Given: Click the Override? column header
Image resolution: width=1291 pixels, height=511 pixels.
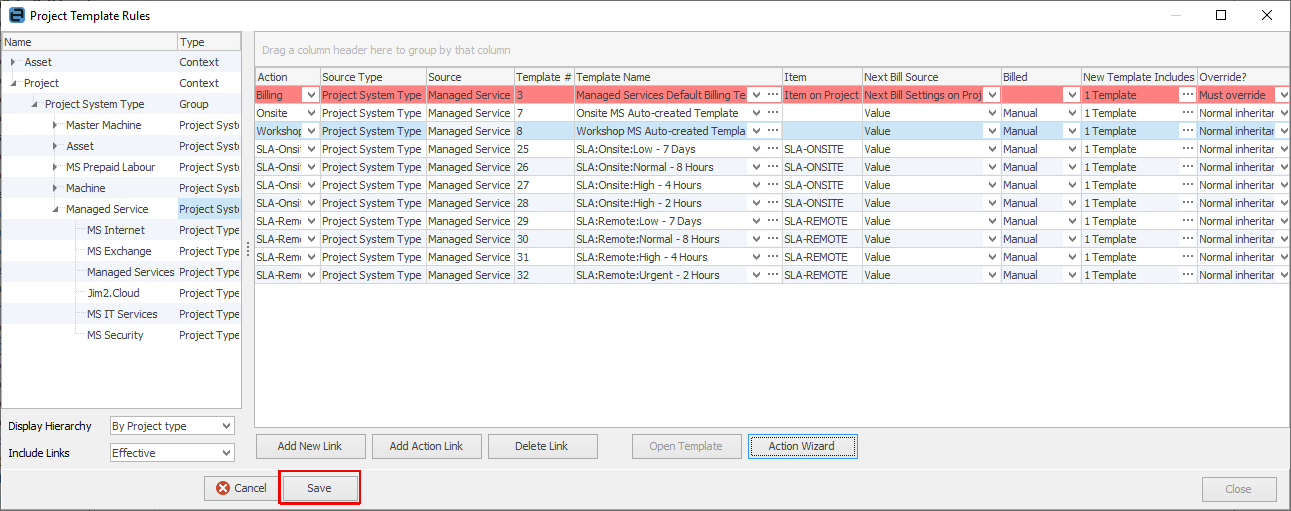Looking at the screenshot, I should pyautogui.click(x=1244, y=77).
